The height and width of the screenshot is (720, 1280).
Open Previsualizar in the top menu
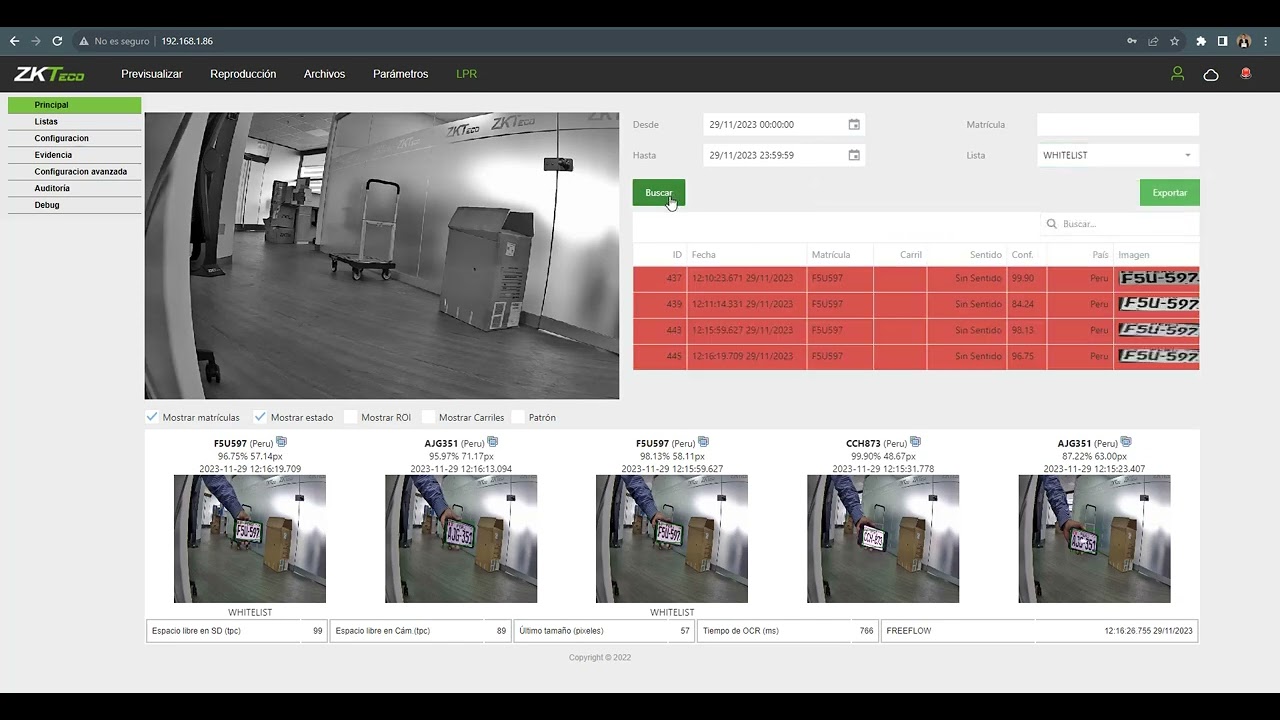click(x=152, y=74)
